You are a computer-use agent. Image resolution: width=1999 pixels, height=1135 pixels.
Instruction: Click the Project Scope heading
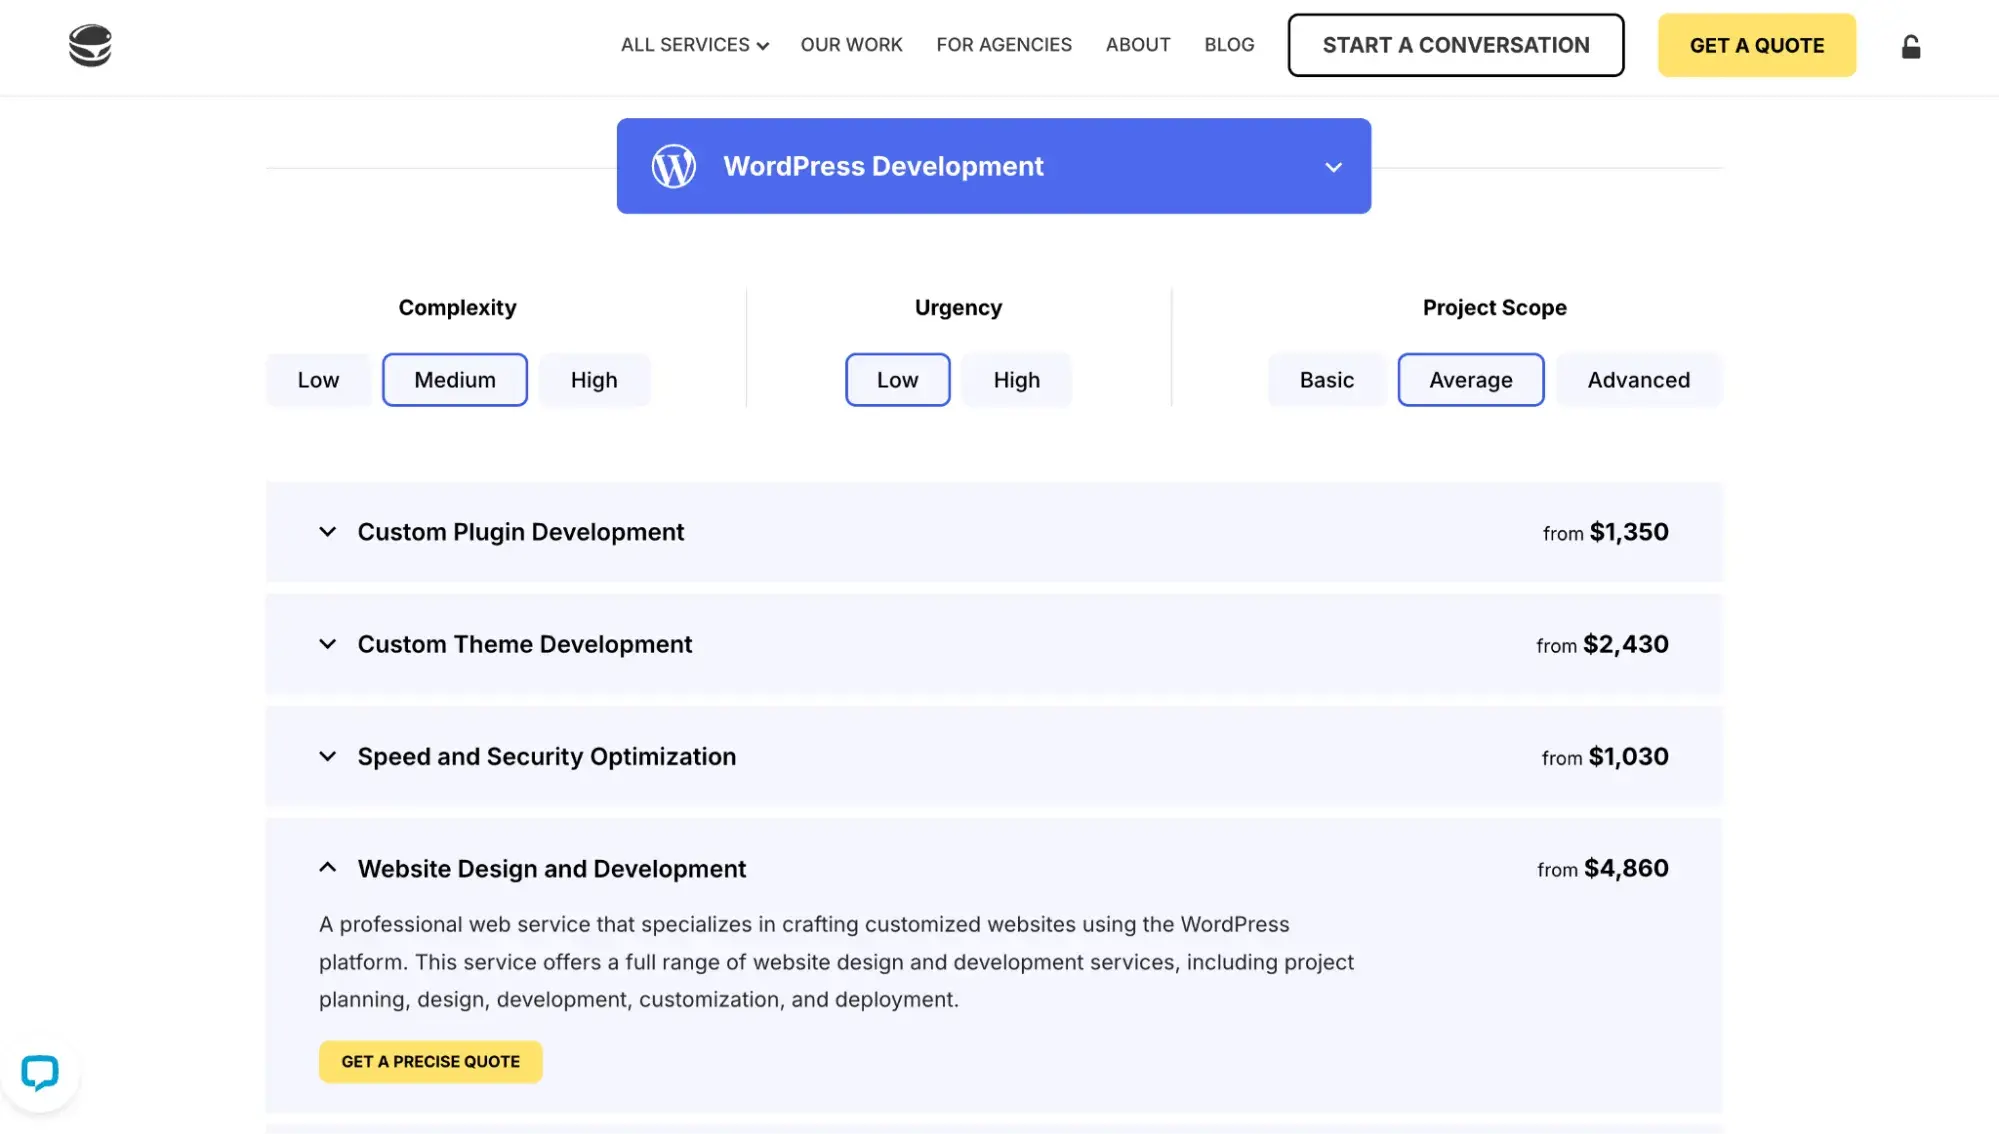pos(1494,308)
